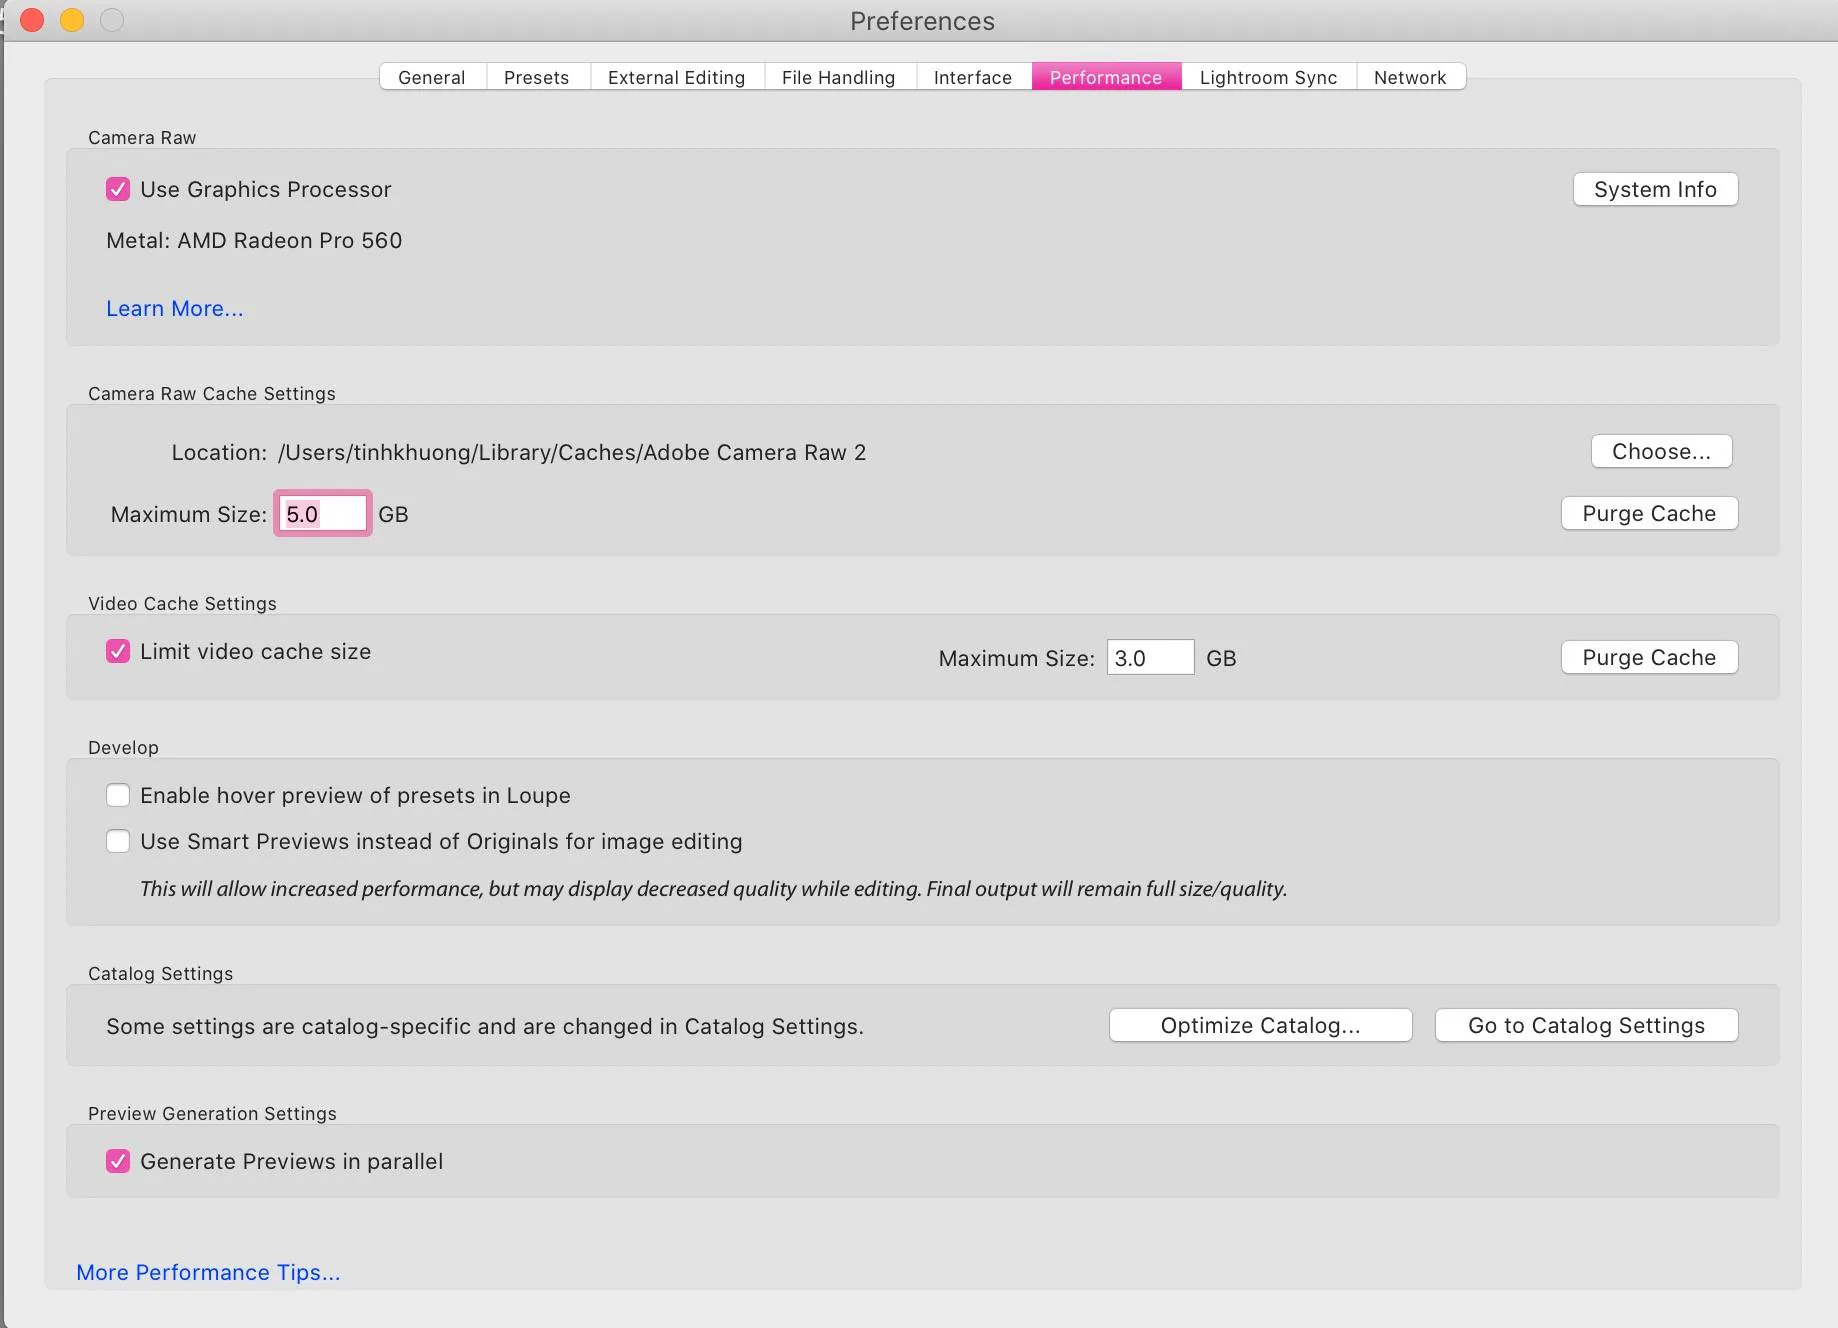The height and width of the screenshot is (1328, 1838).
Task: Toggle Limit video cache size checkbox
Action: (x=118, y=651)
